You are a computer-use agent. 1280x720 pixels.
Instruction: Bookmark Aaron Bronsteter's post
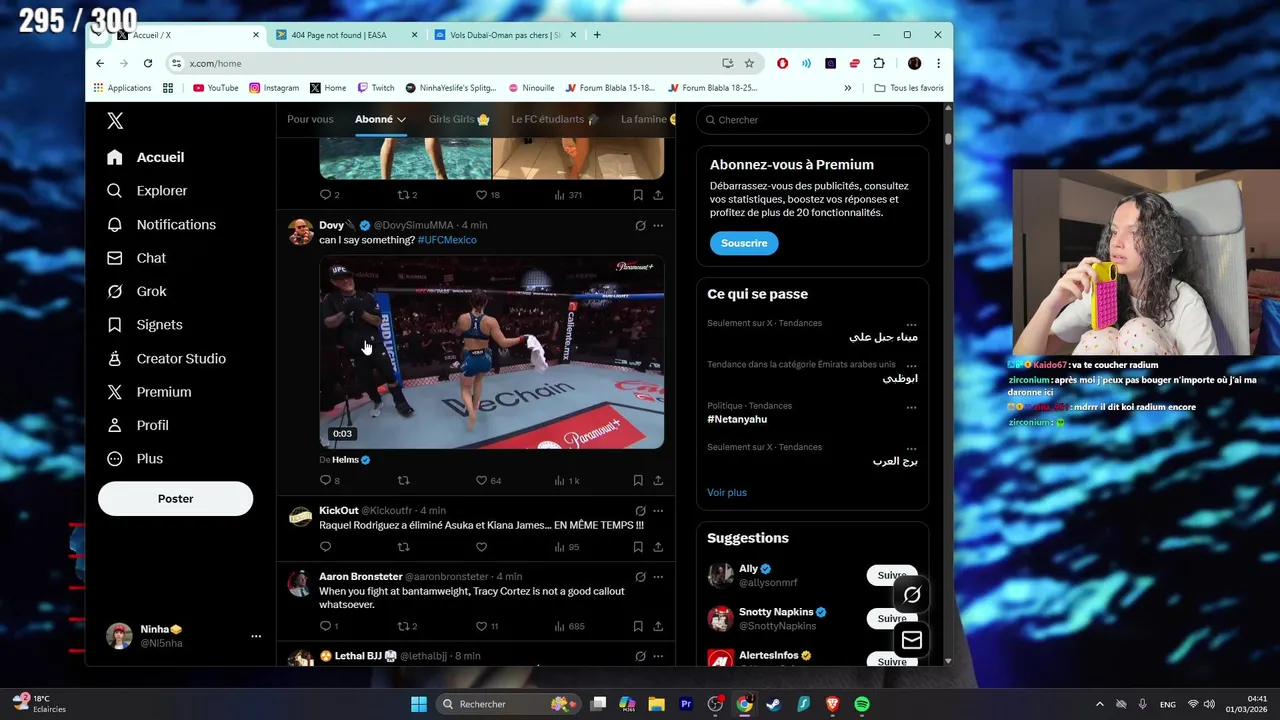click(638, 627)
